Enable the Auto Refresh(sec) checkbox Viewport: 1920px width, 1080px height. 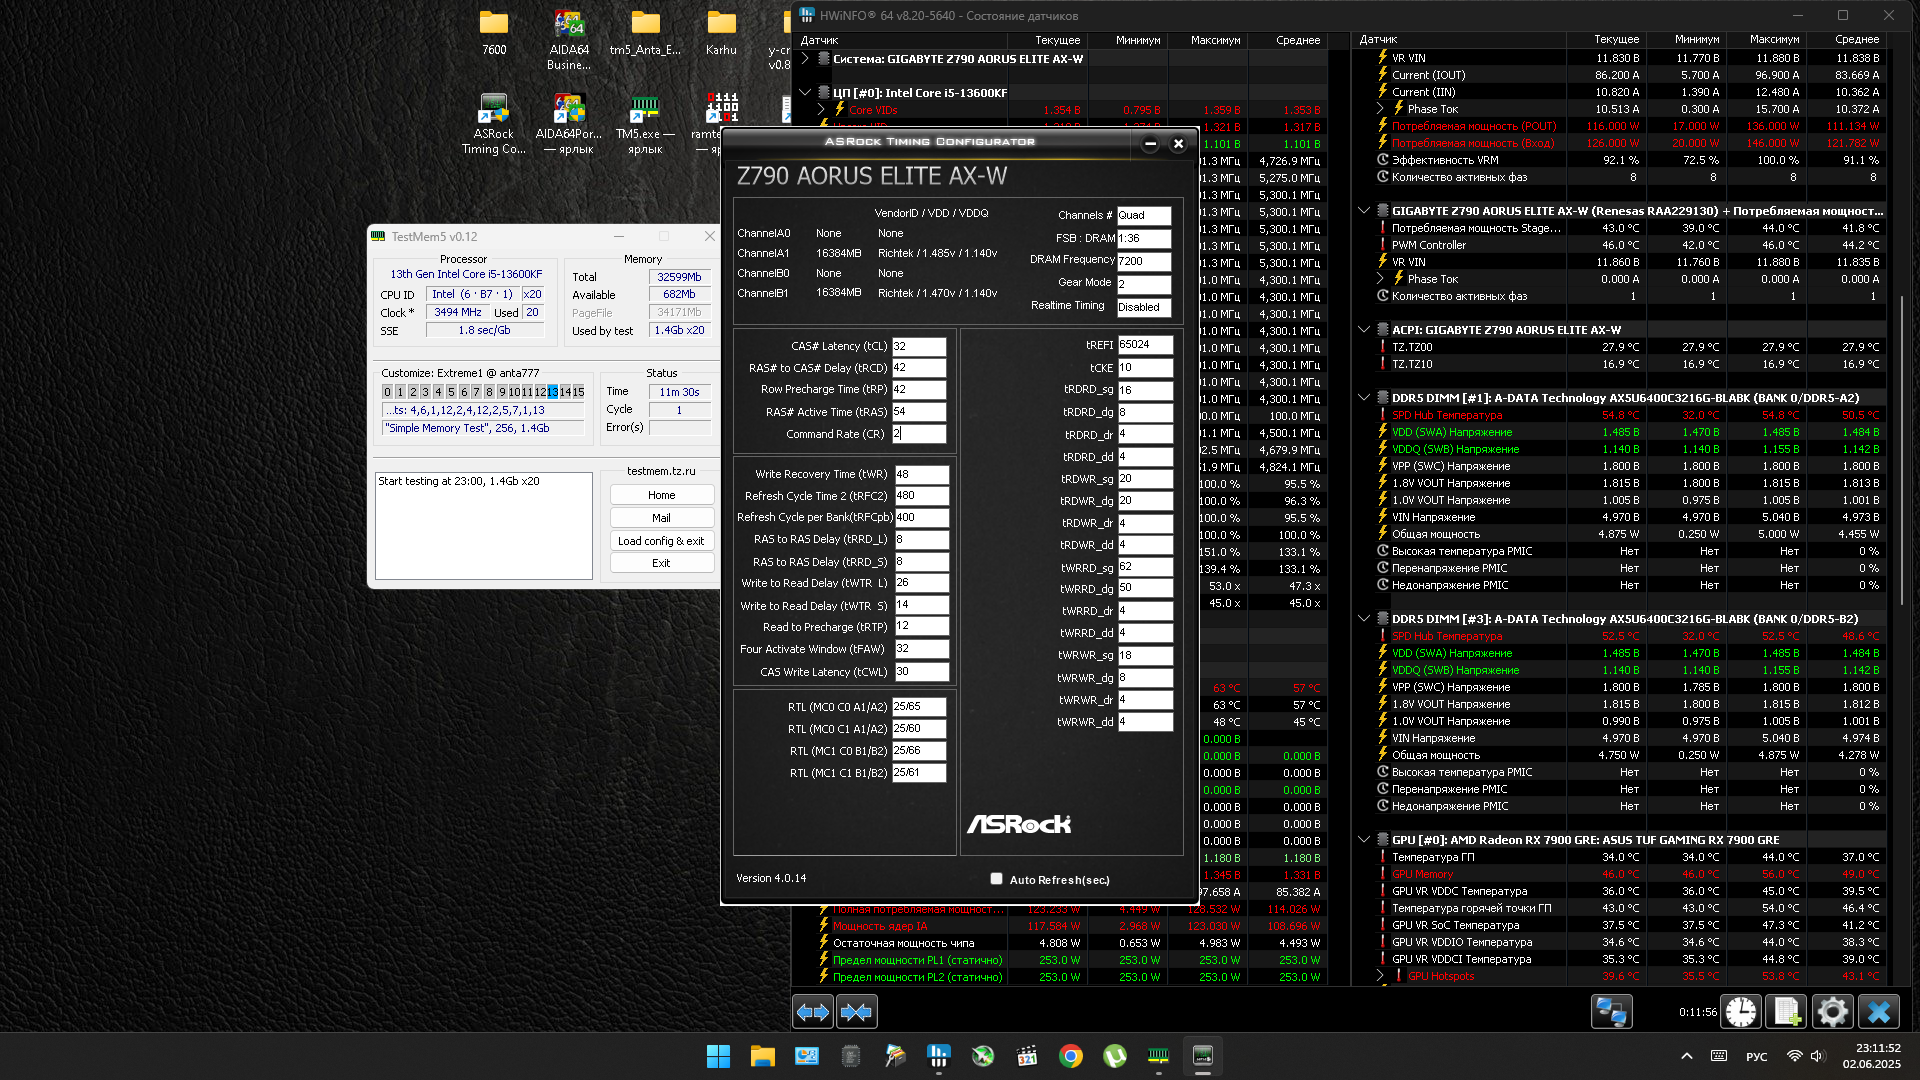tap(996, 879)
